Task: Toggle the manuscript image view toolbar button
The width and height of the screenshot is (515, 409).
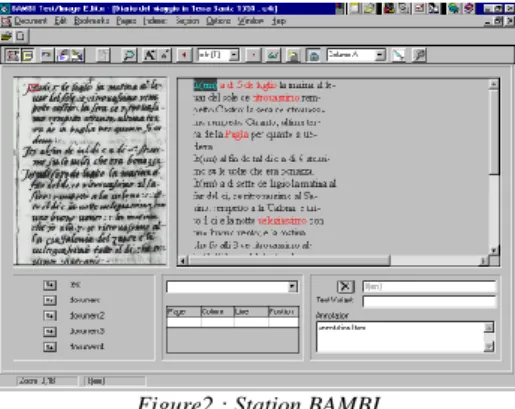Action: click(x=13, y=55)
